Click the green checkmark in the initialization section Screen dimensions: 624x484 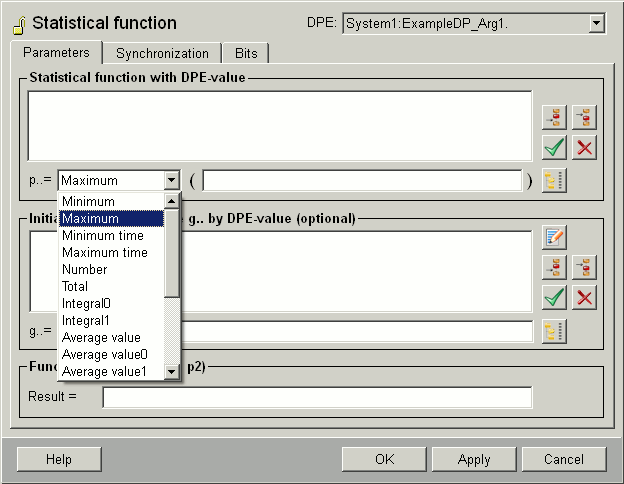pyautogui.click(x=554, y=297)
